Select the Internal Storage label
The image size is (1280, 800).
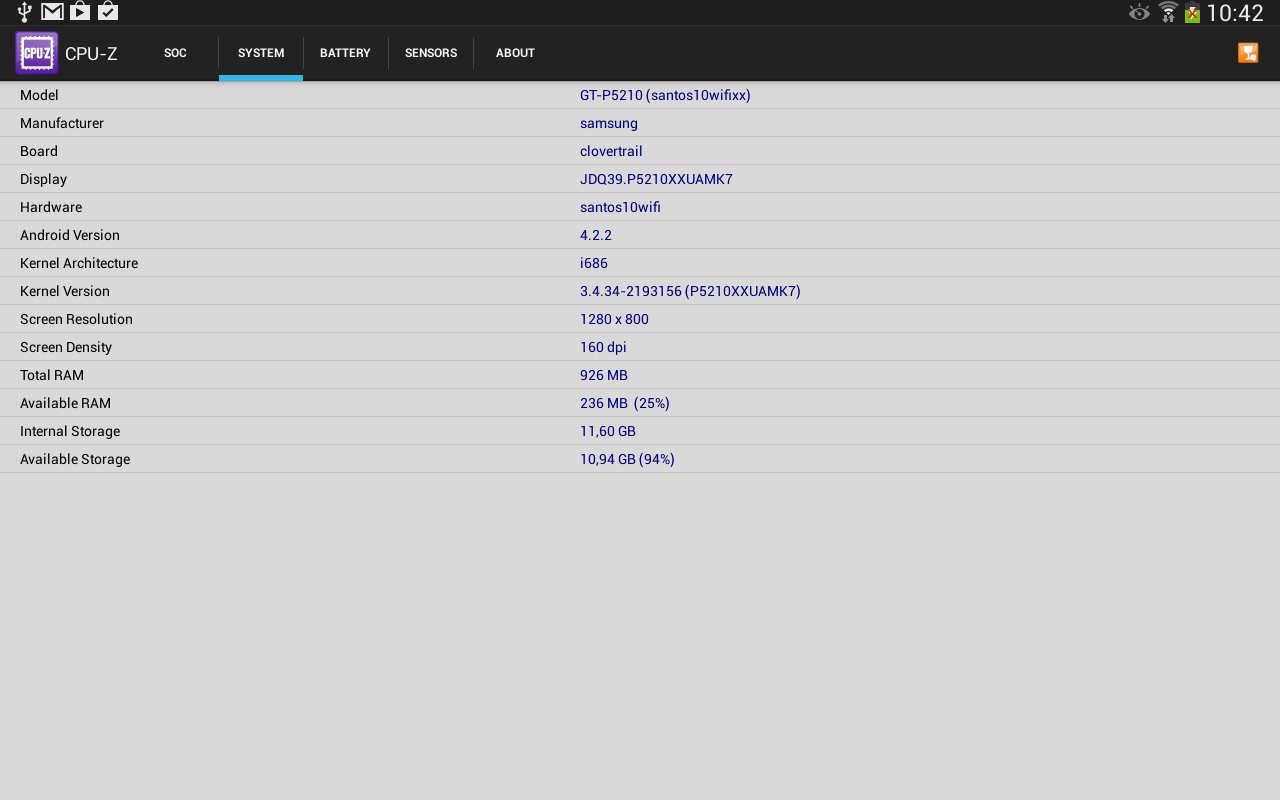point(70,431)
